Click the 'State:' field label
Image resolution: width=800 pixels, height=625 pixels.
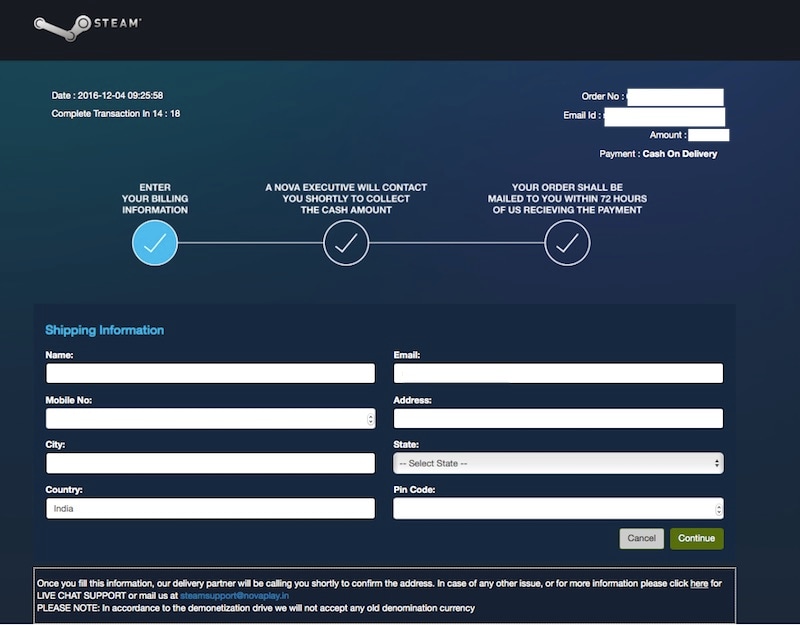(406, 444)
